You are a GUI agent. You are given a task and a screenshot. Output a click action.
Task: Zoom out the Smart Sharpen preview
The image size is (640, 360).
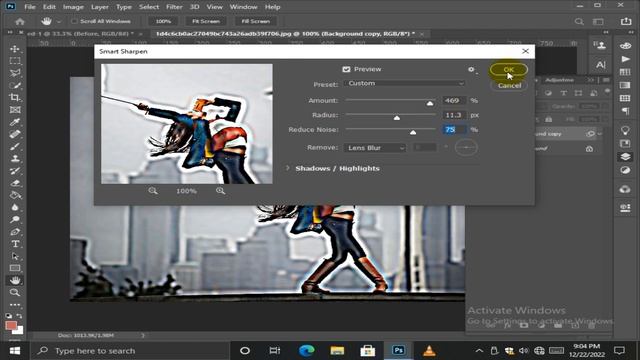click(153, 191)
